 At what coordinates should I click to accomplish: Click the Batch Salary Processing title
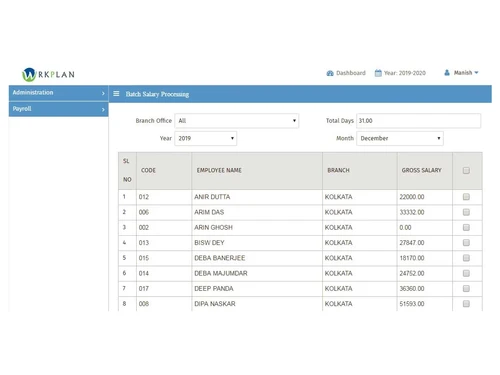[x=157, y=94]
